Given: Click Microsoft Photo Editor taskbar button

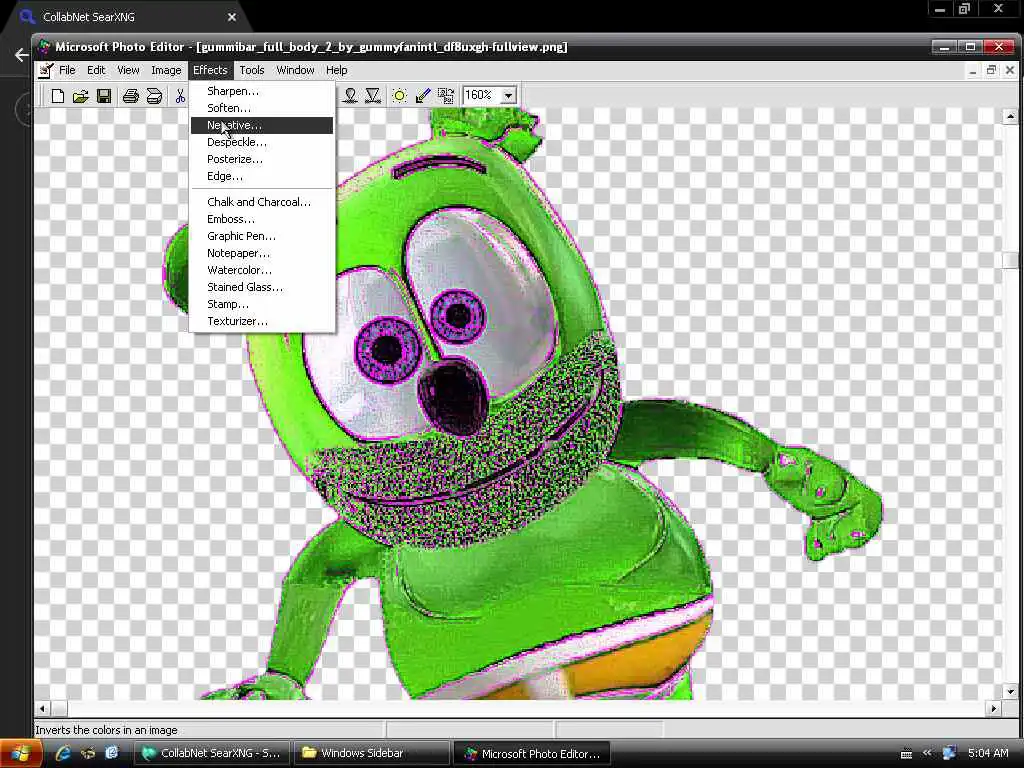Looking at the screenshot, I should [x=531, y=753].
